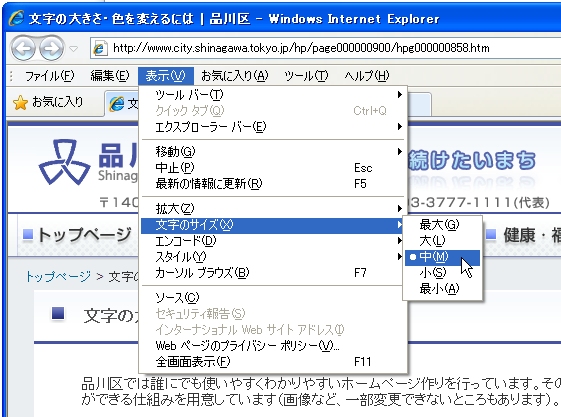
Task: Set text size to 最小(A)
Action: click(442, 289)
